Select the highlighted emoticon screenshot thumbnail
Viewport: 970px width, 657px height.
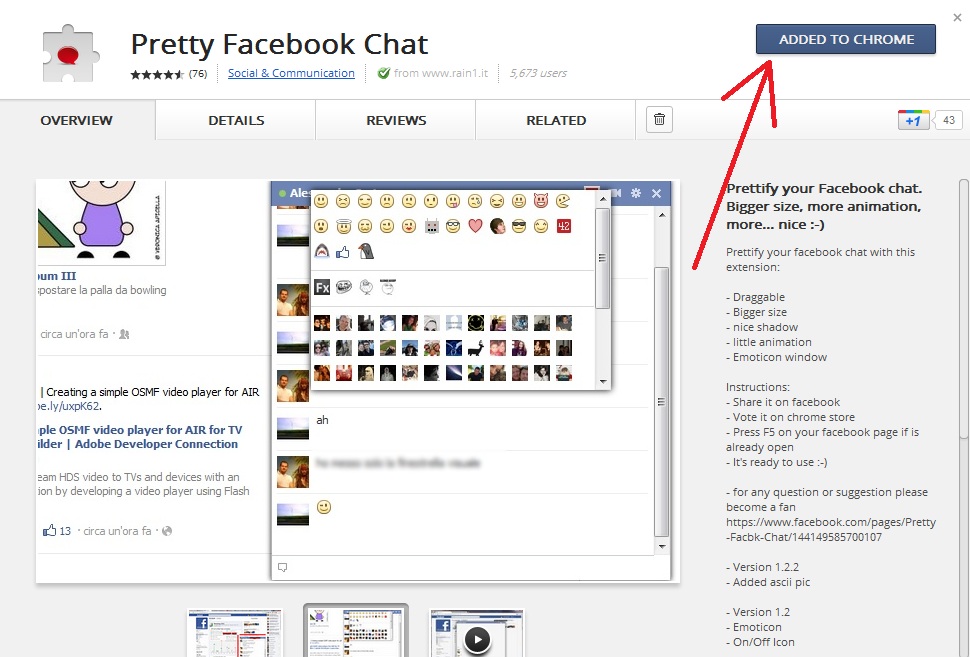356,632
